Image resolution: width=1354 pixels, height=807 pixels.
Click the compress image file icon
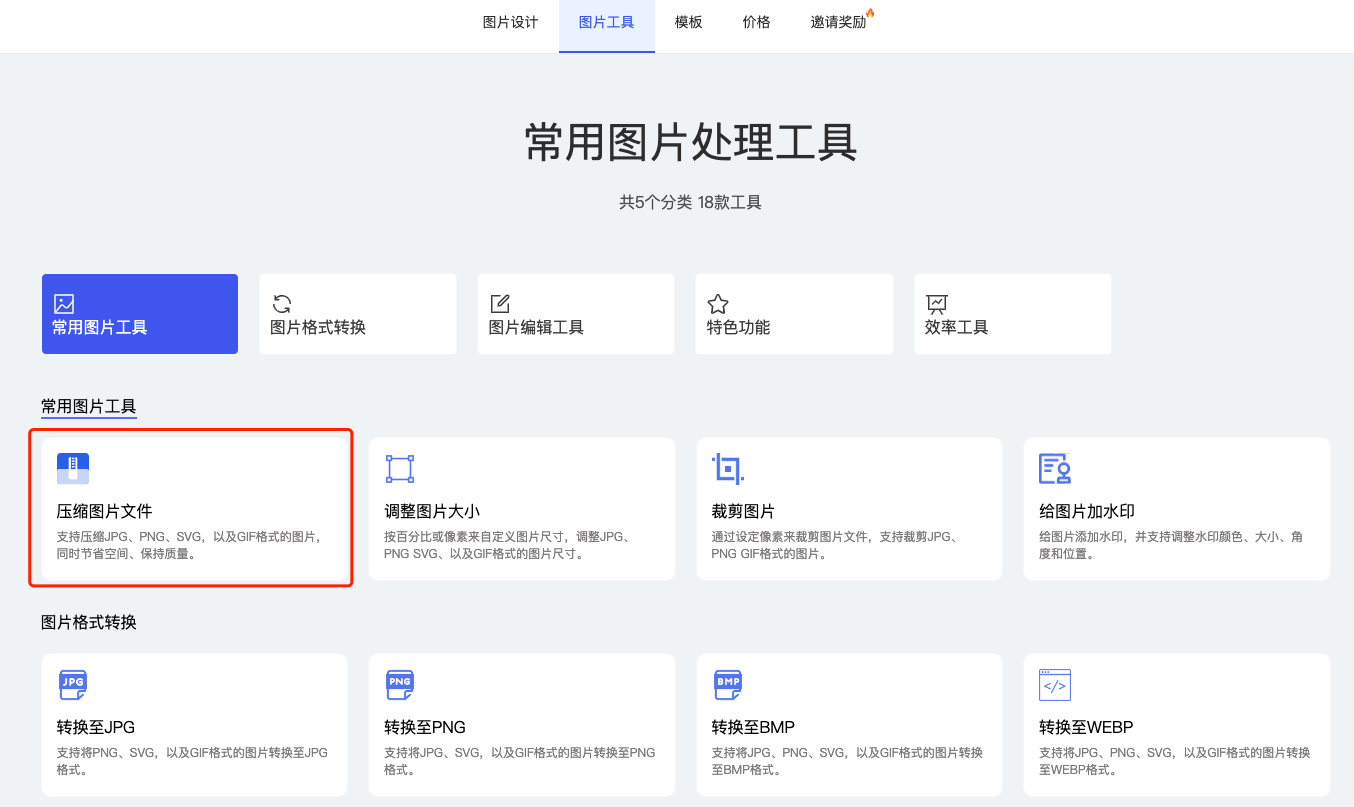(x=73, y=469)
